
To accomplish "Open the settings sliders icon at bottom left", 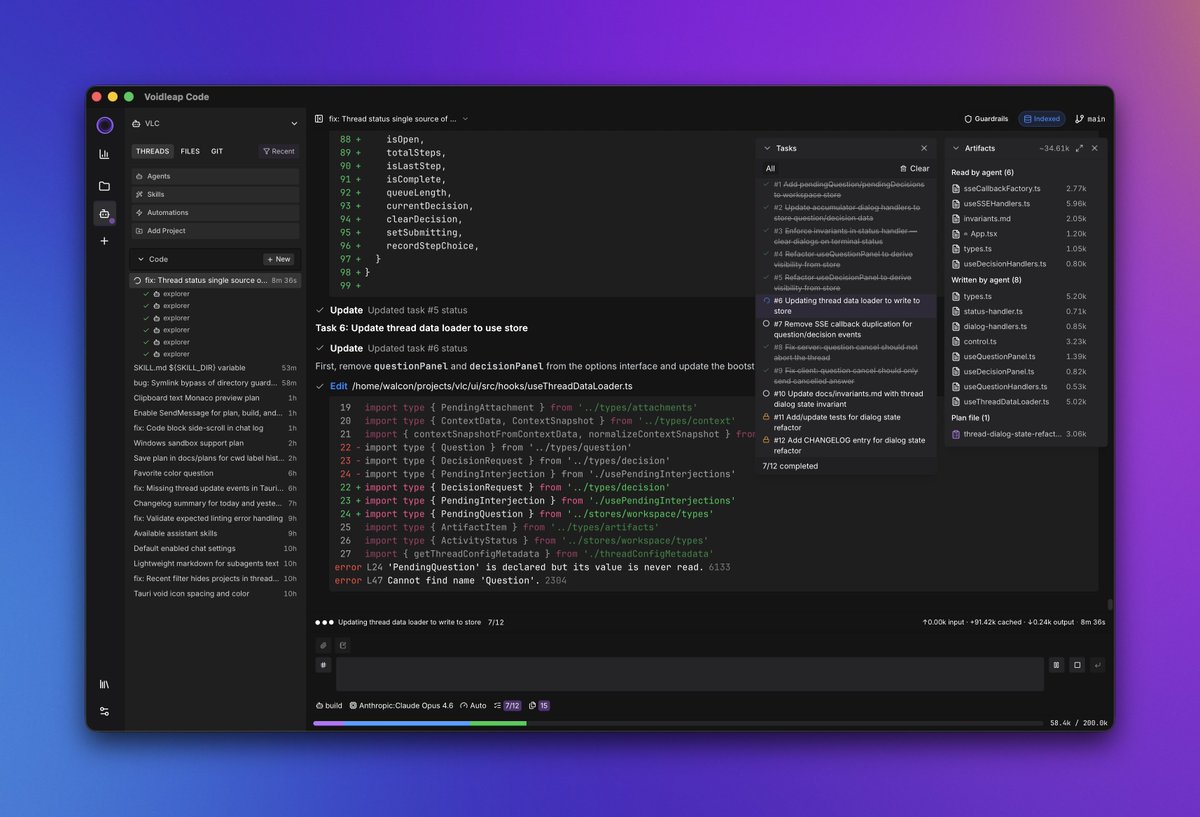I will click(x=105, y=711).
